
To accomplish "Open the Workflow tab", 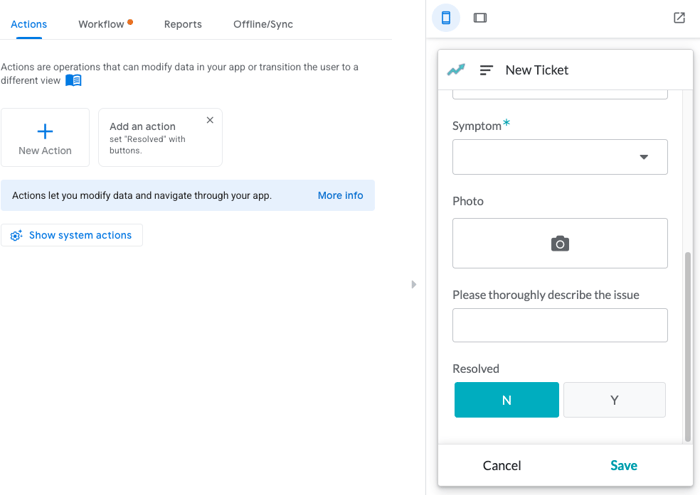I will pos(101,24).
